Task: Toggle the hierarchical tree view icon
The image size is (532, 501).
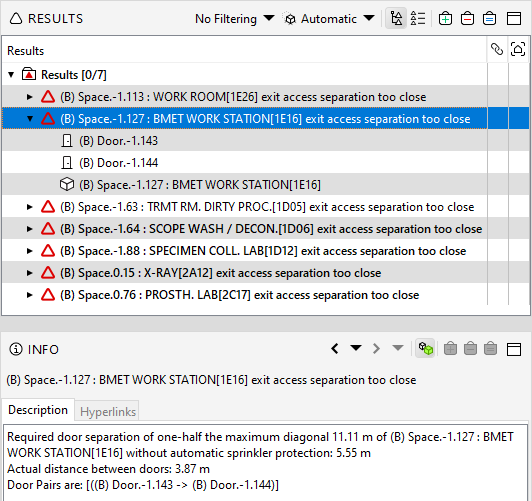Action: click(x=396, y=19)
